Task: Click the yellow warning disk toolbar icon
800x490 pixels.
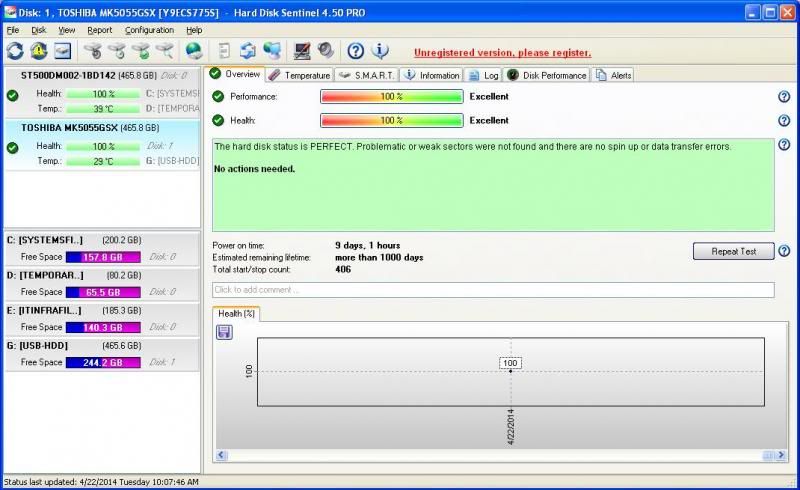Action: [39, 51]
